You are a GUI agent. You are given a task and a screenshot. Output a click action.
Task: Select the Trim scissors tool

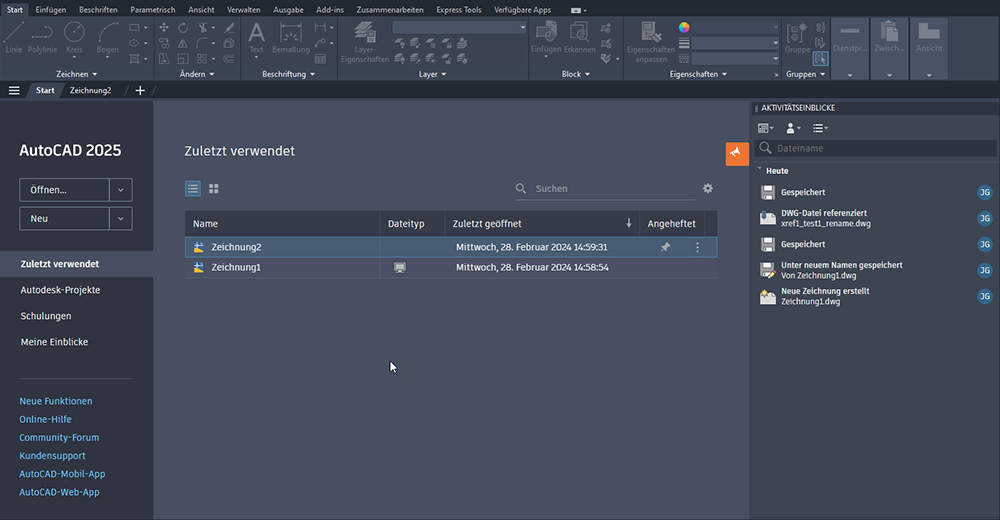pyautogui.click(x=202, y=27)
